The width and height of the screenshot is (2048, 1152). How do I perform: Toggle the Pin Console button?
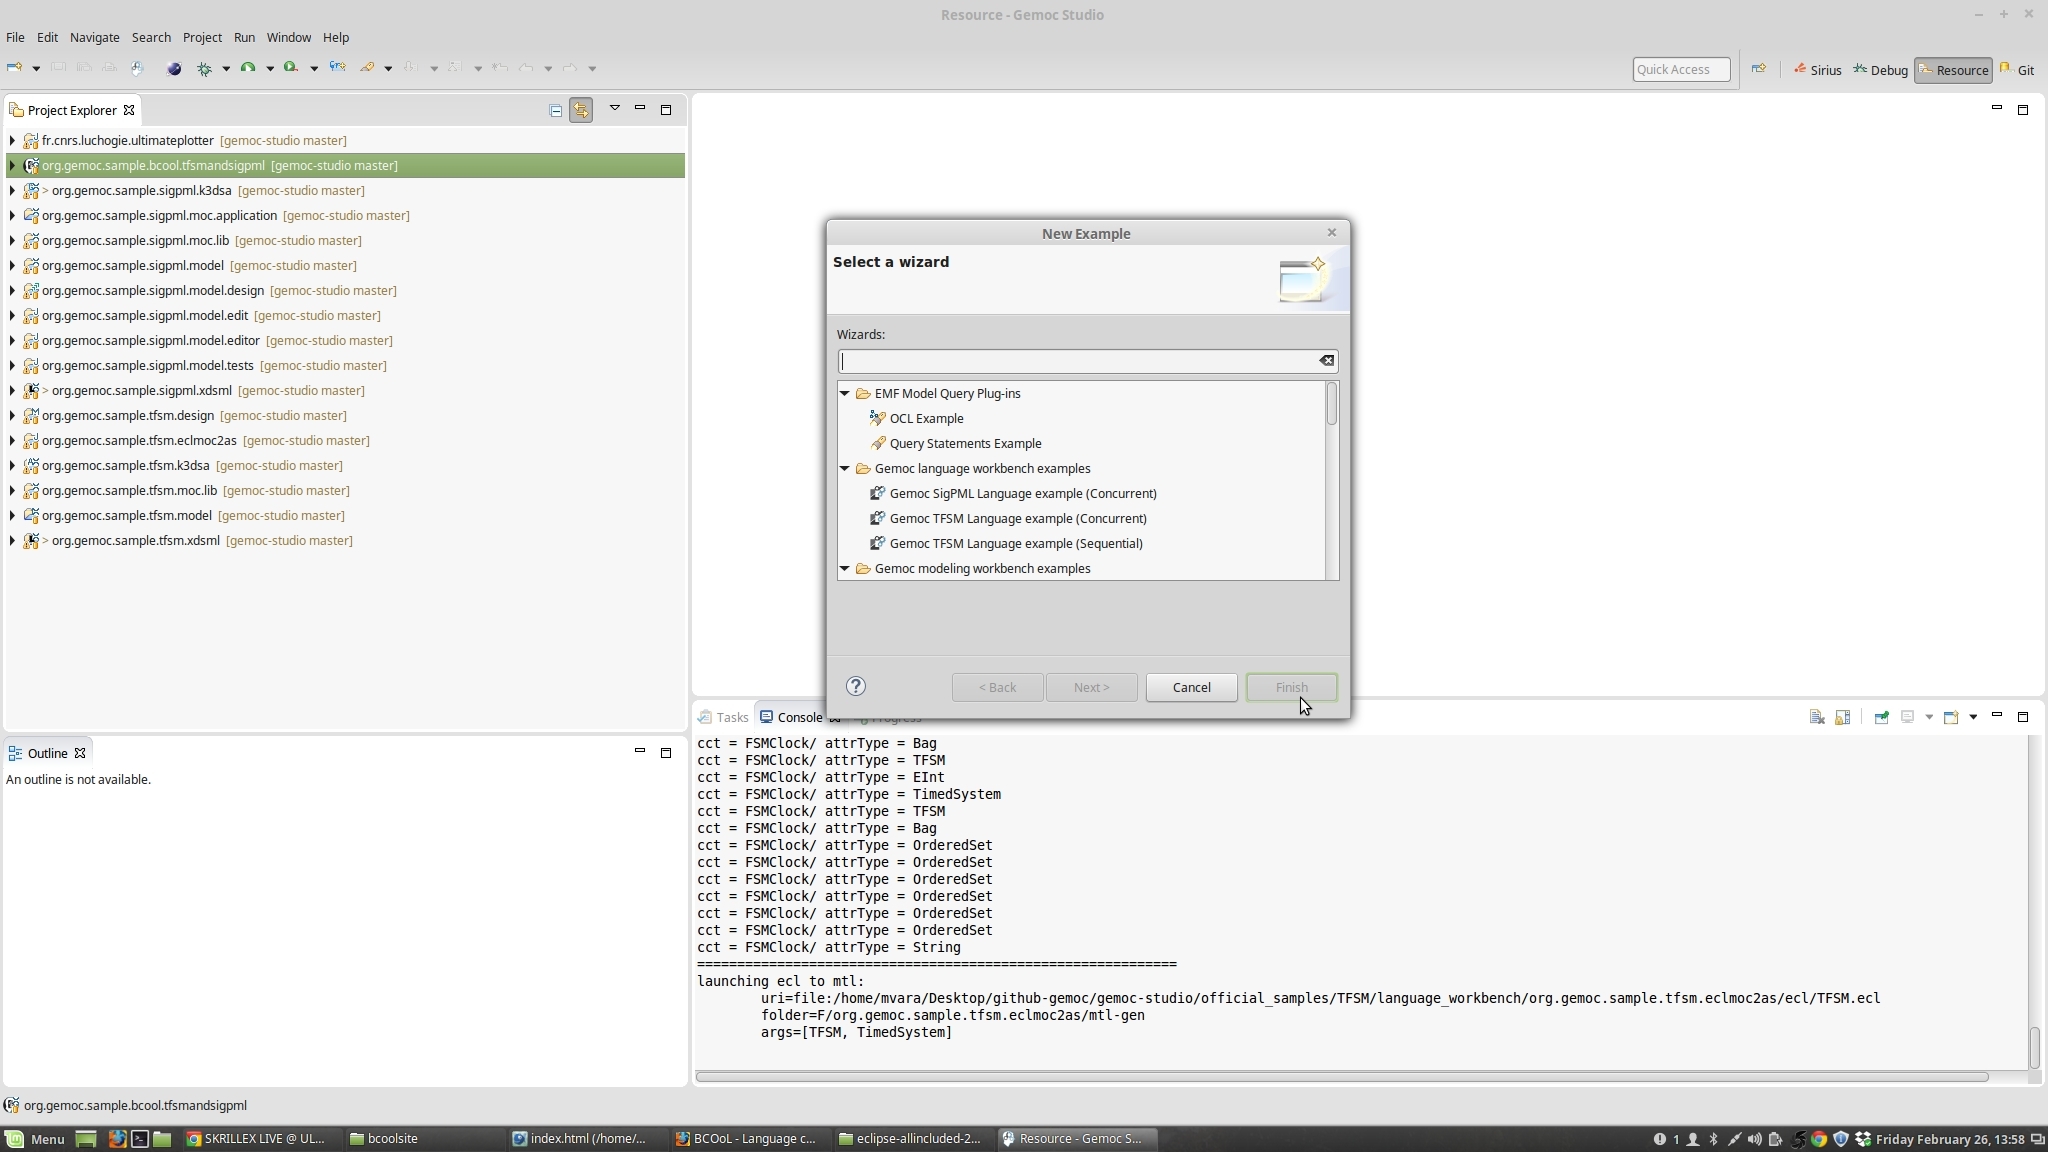coord(1881,717)
